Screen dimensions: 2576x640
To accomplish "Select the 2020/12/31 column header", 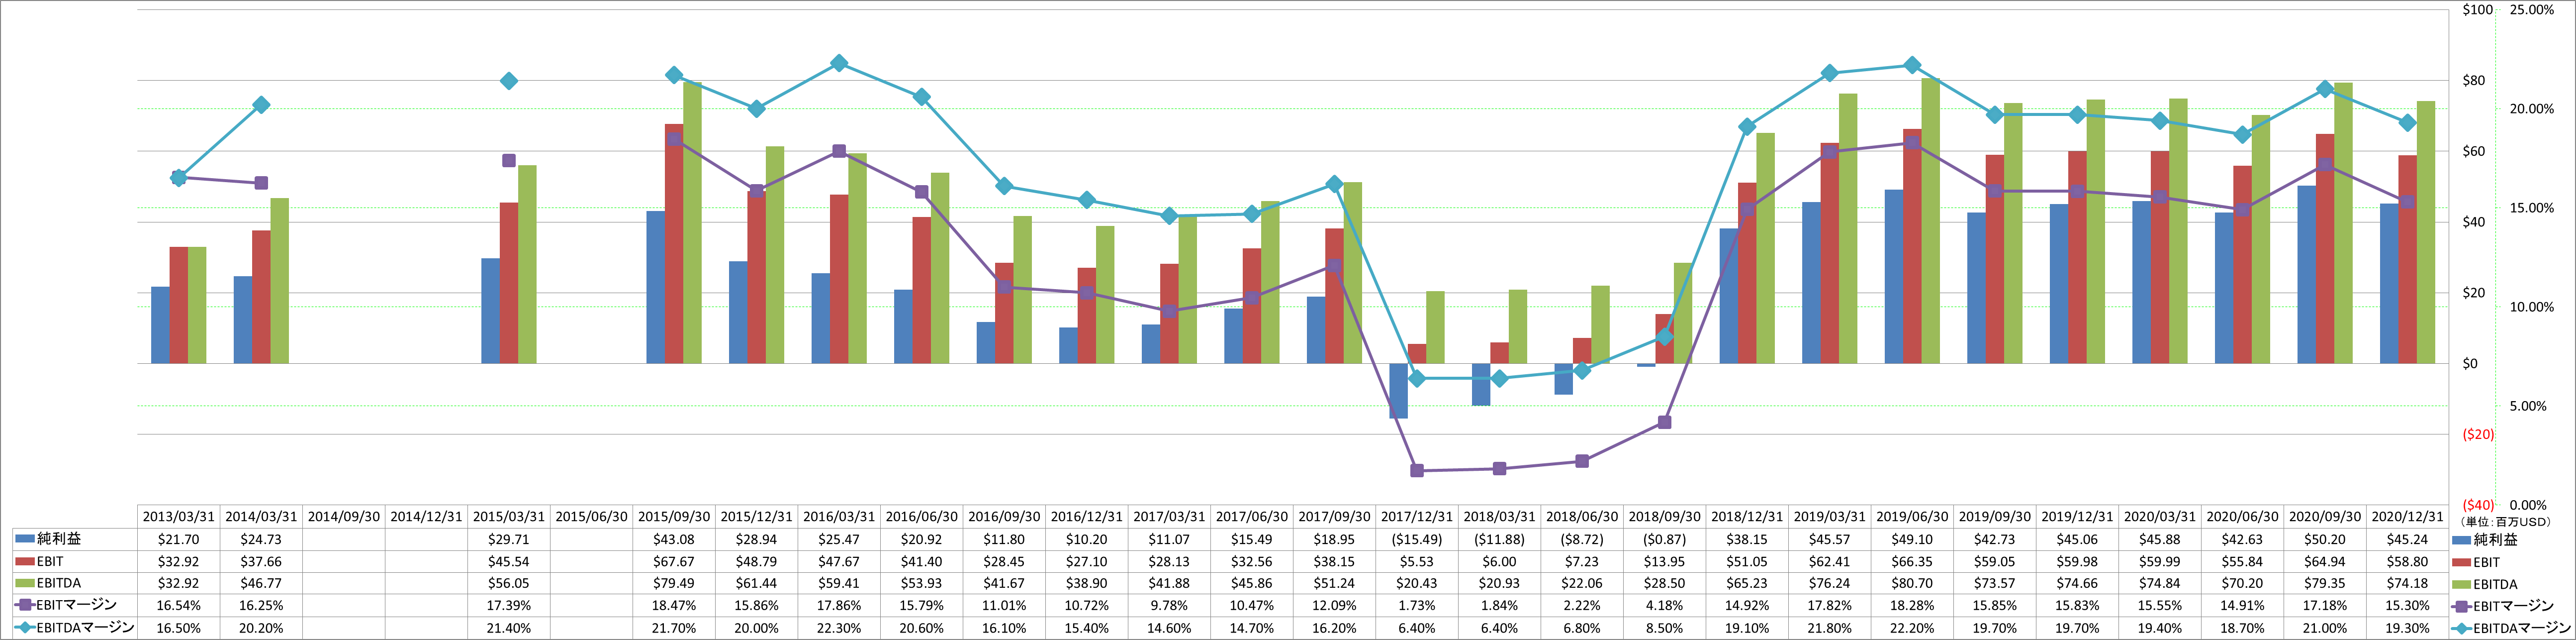I will tap(2407, 517).
